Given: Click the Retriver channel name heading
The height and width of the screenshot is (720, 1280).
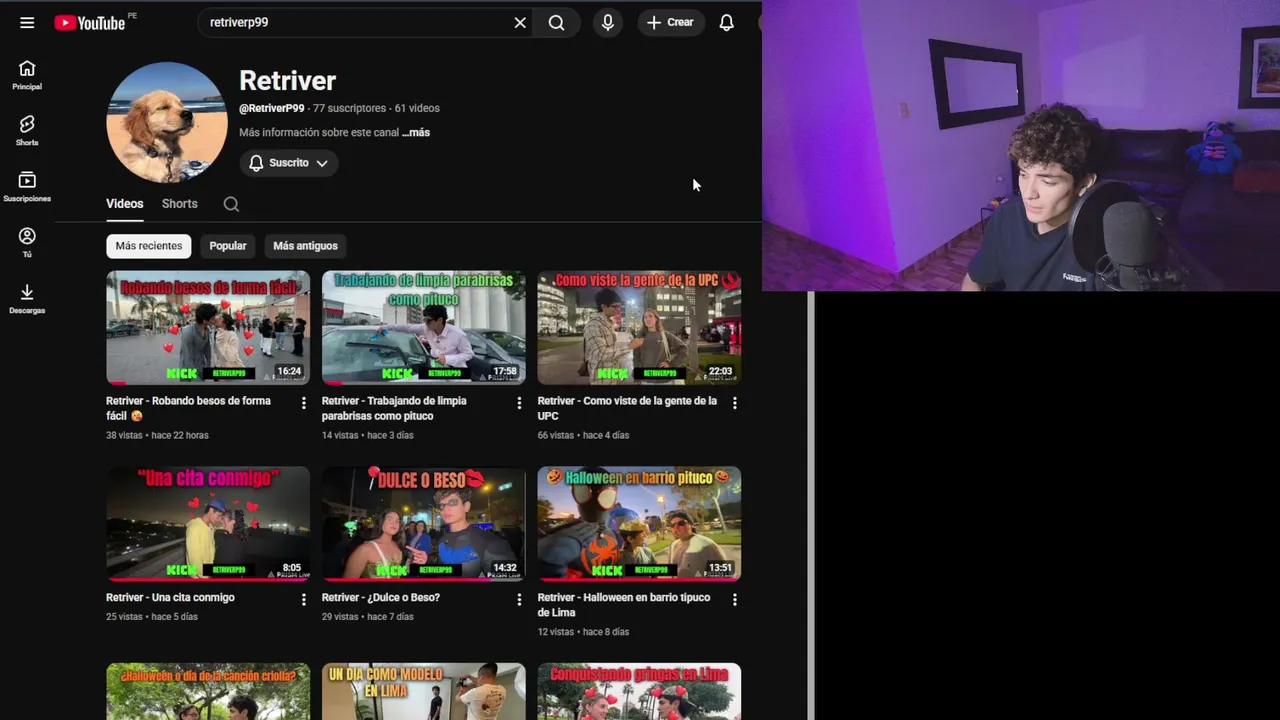Looking at the screenshot, I should (288, 81).
